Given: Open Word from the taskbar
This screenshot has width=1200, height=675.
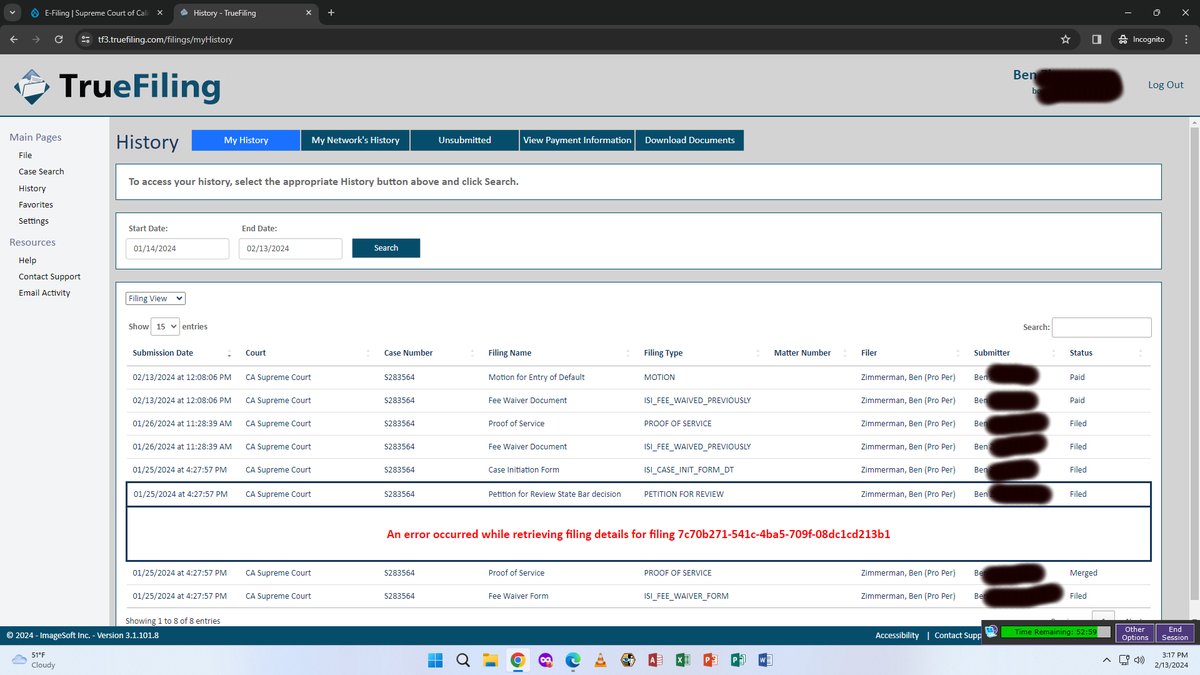Looking at the screenshot, I should point(765,660).
